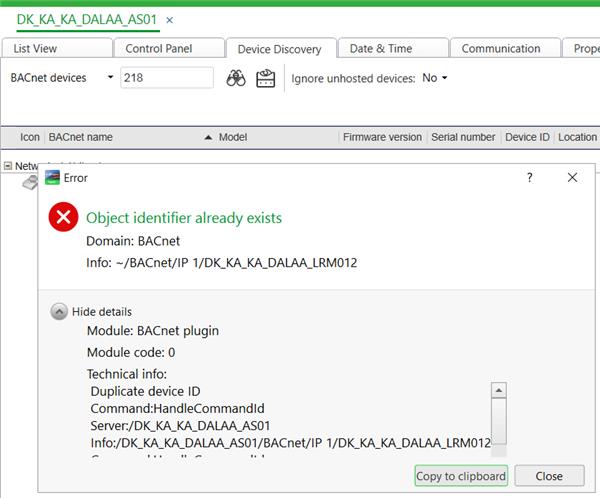
Task: Click 'Module code: 0' text
Action: pyautogui.click(x=131, y=352)
